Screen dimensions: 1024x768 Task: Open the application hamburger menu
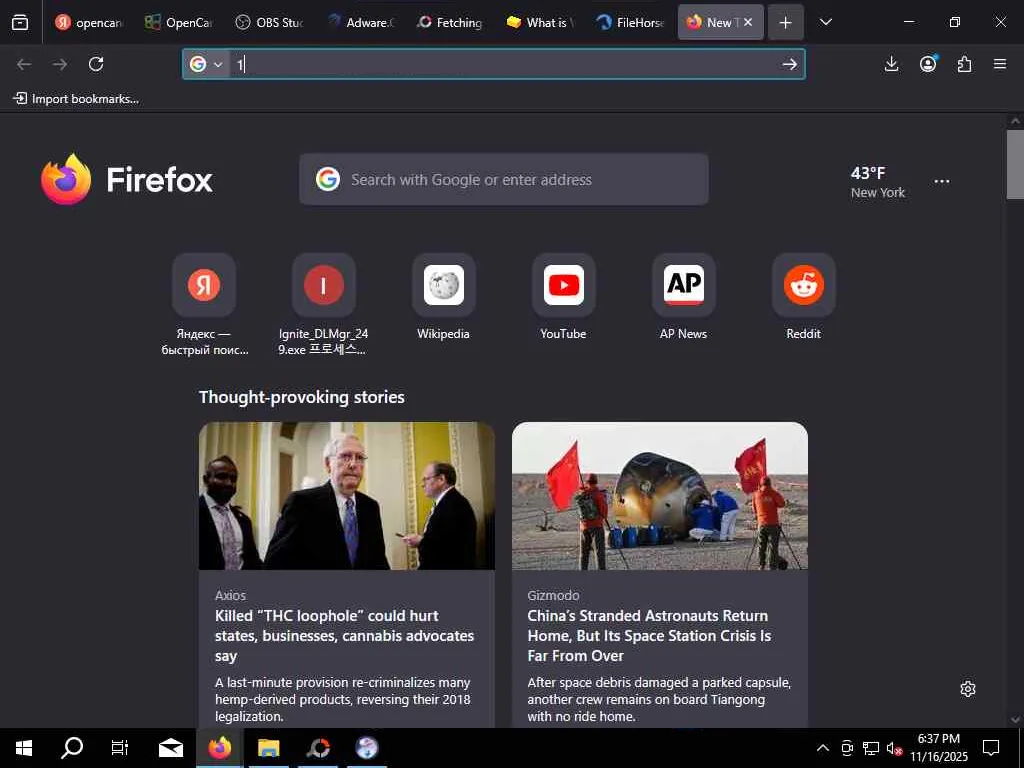coord(1000,64)
